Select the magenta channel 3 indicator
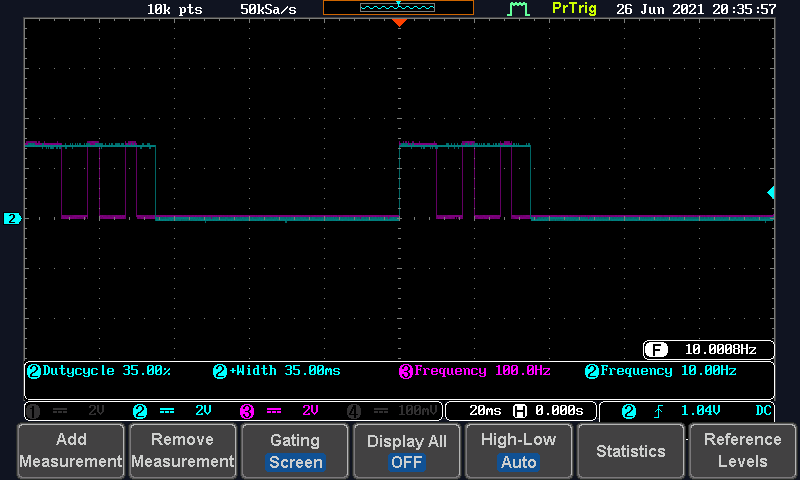800x480 pixels. (x=247, y=411)
